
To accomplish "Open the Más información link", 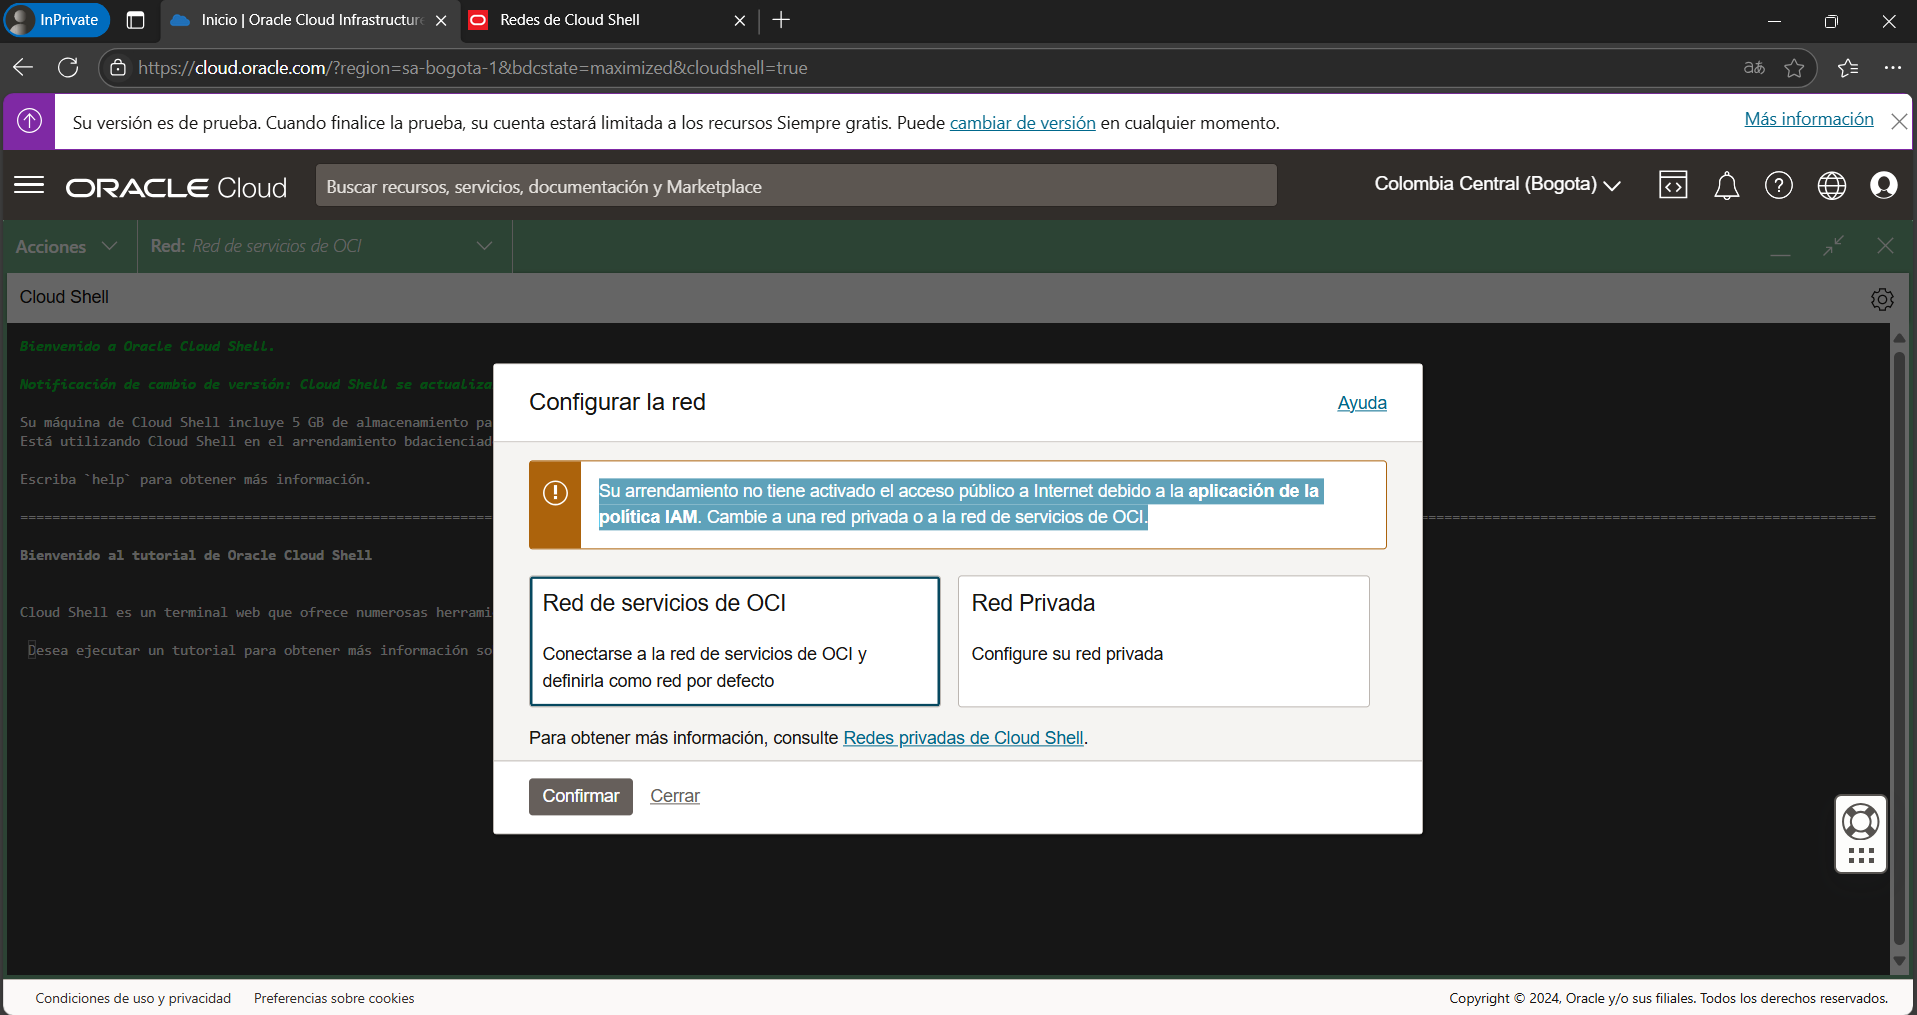I will pyautogui.click(x=1808, y=119).
